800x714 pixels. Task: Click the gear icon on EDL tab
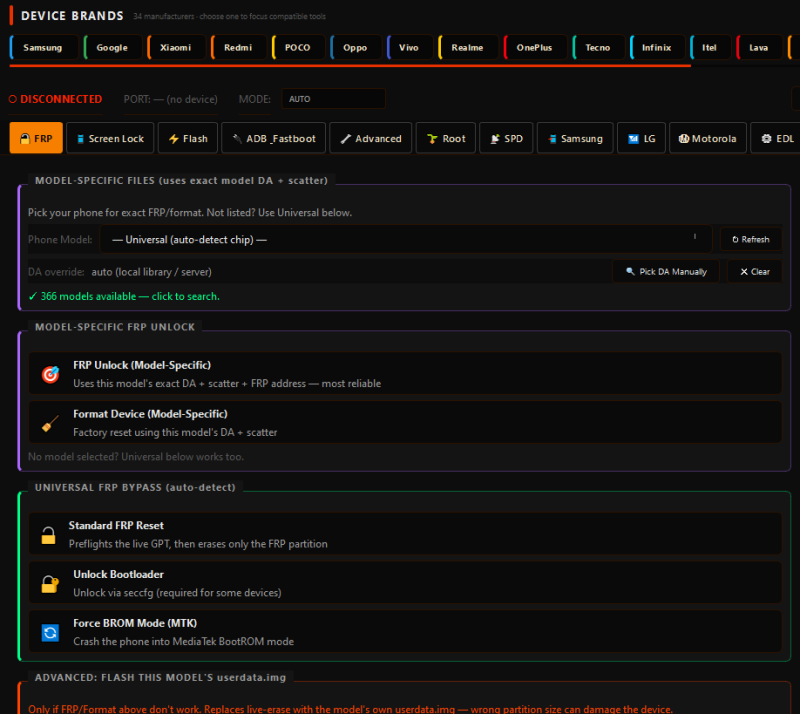(766, 139)
